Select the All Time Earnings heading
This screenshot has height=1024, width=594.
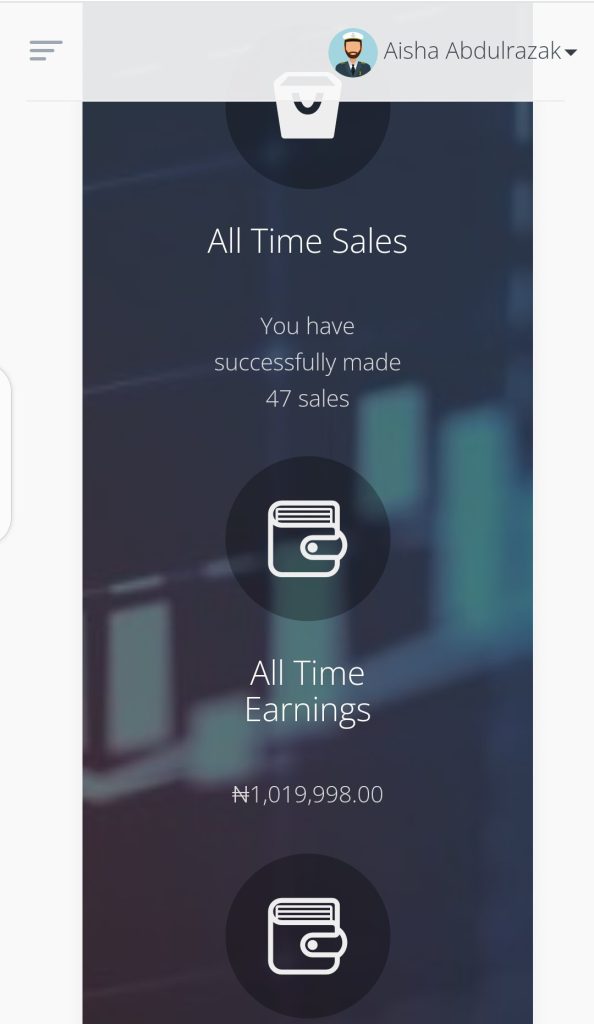(307, 692)
